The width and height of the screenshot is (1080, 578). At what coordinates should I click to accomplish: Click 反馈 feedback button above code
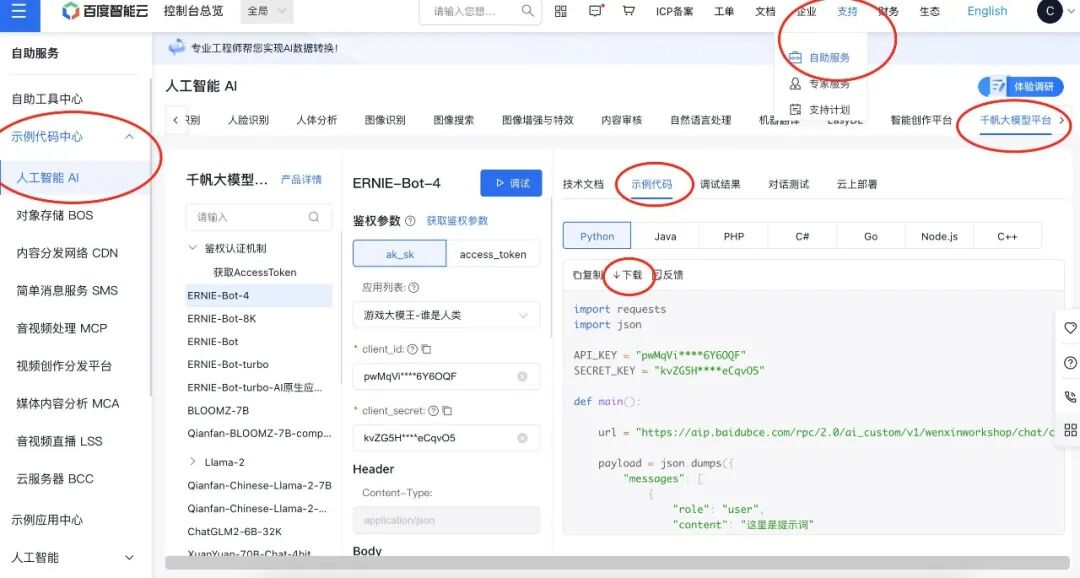point(667,275)
